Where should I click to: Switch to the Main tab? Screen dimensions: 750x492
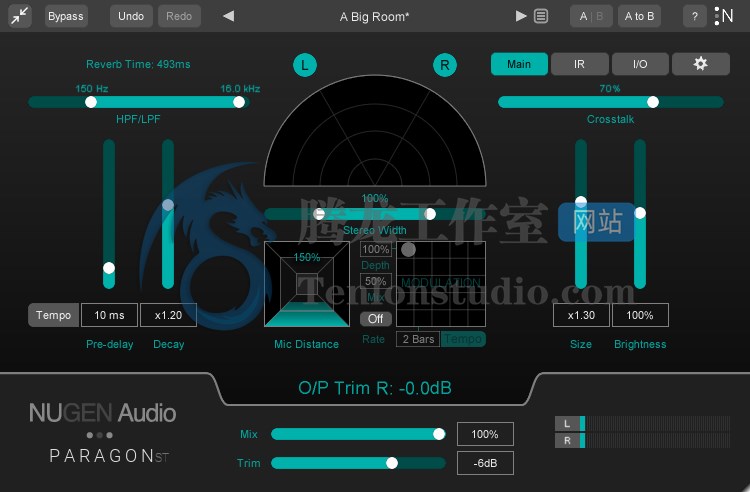(519, 64)
